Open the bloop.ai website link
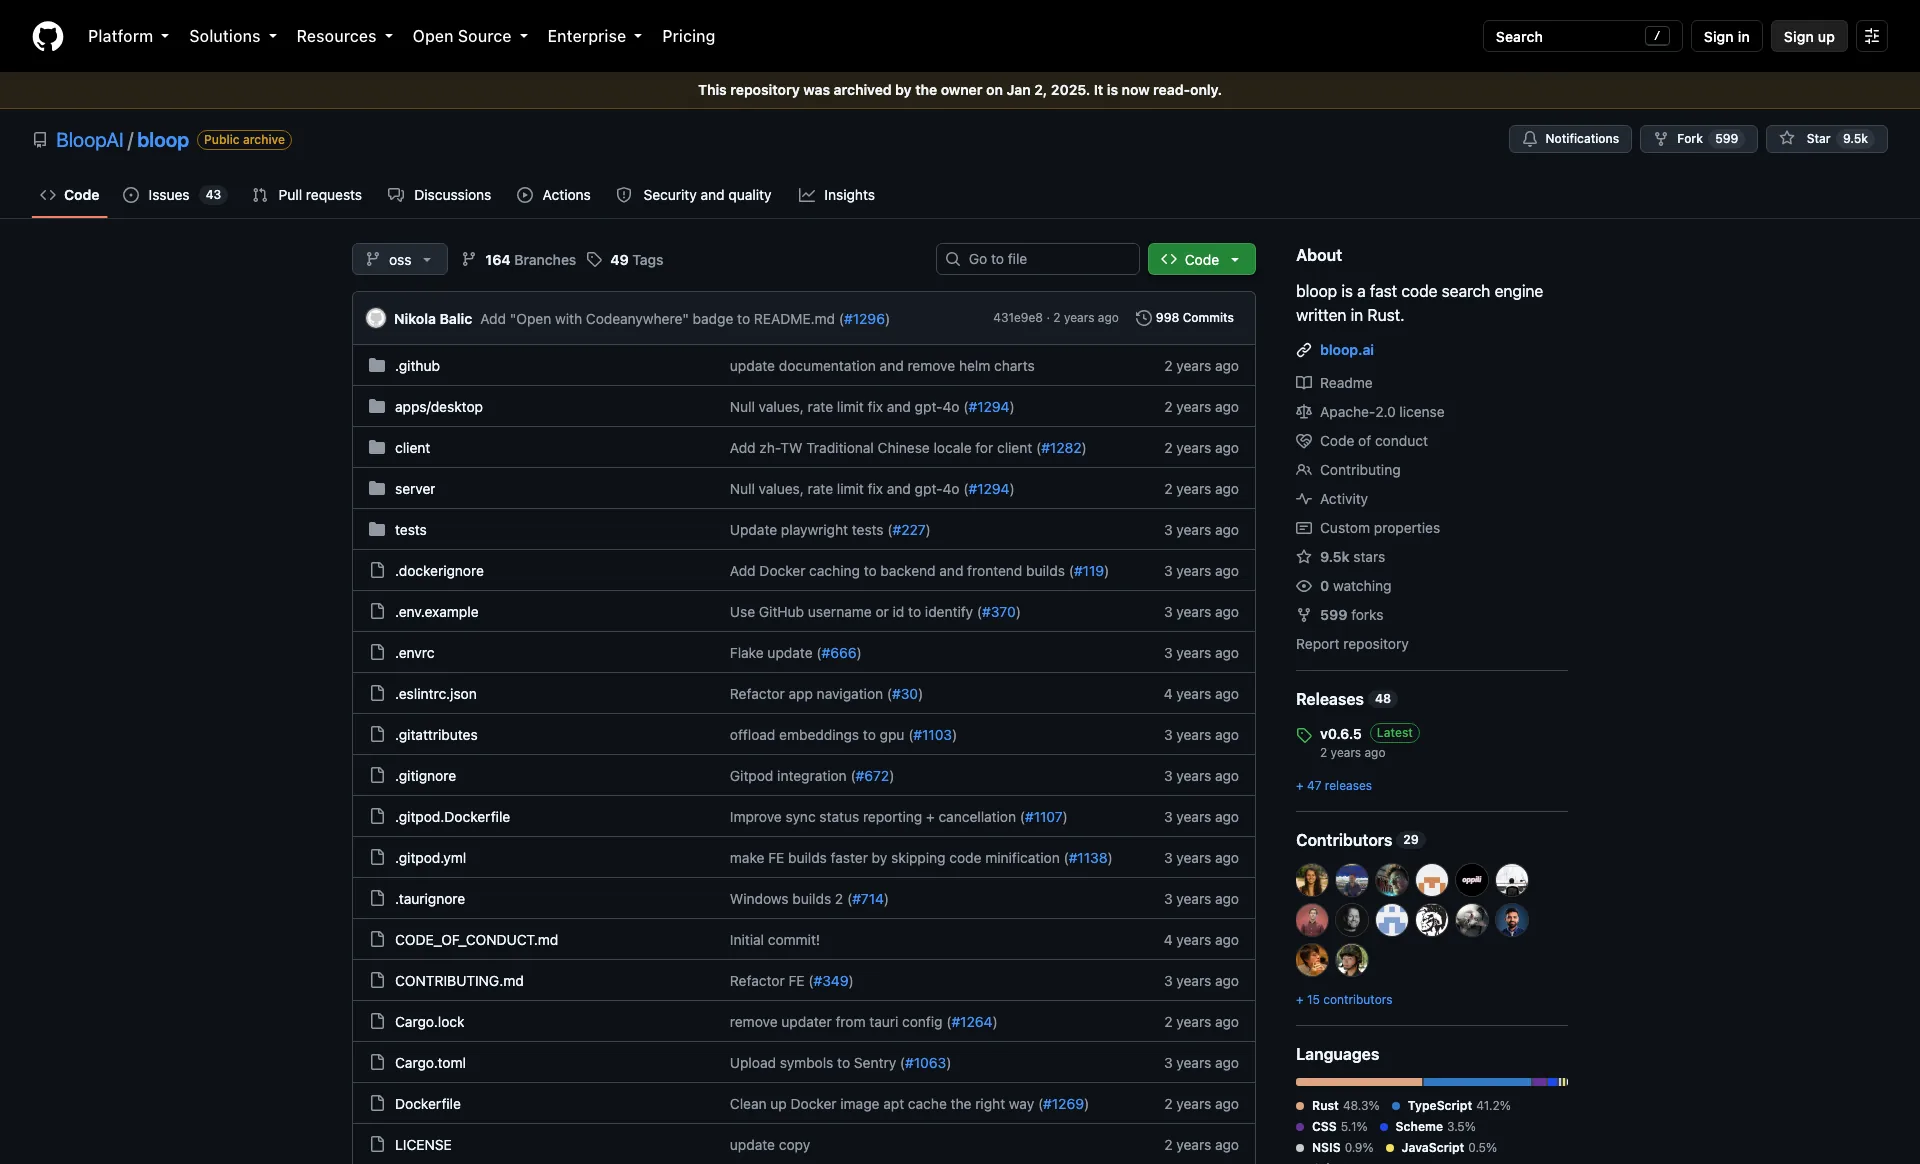Image resolution: width=1920 pixels, height=1164 pixels. (x=1346, y=350)
